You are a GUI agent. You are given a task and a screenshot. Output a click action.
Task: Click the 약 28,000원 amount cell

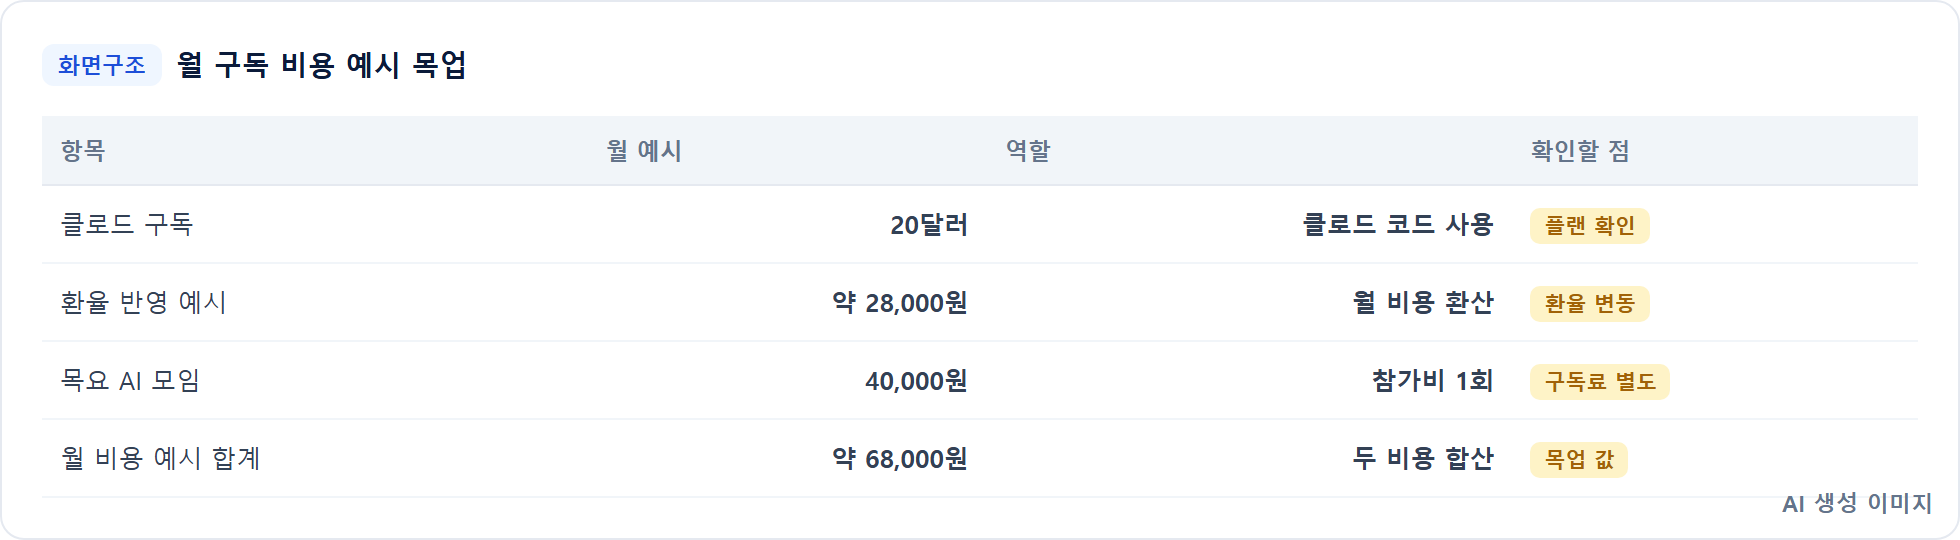(x=900, y=303)
